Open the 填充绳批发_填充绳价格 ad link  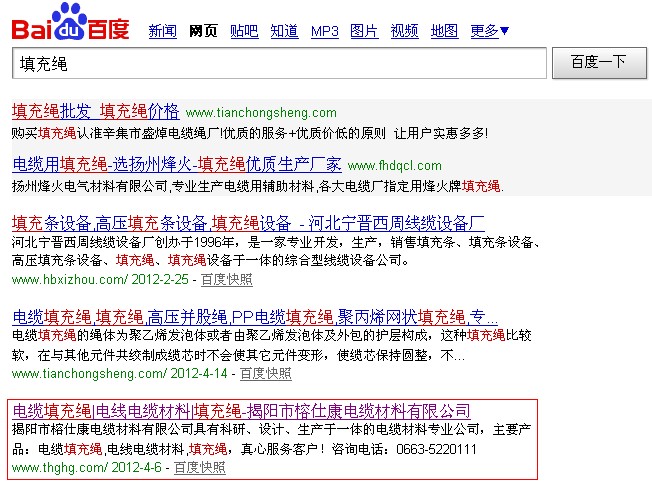(96, 111)
